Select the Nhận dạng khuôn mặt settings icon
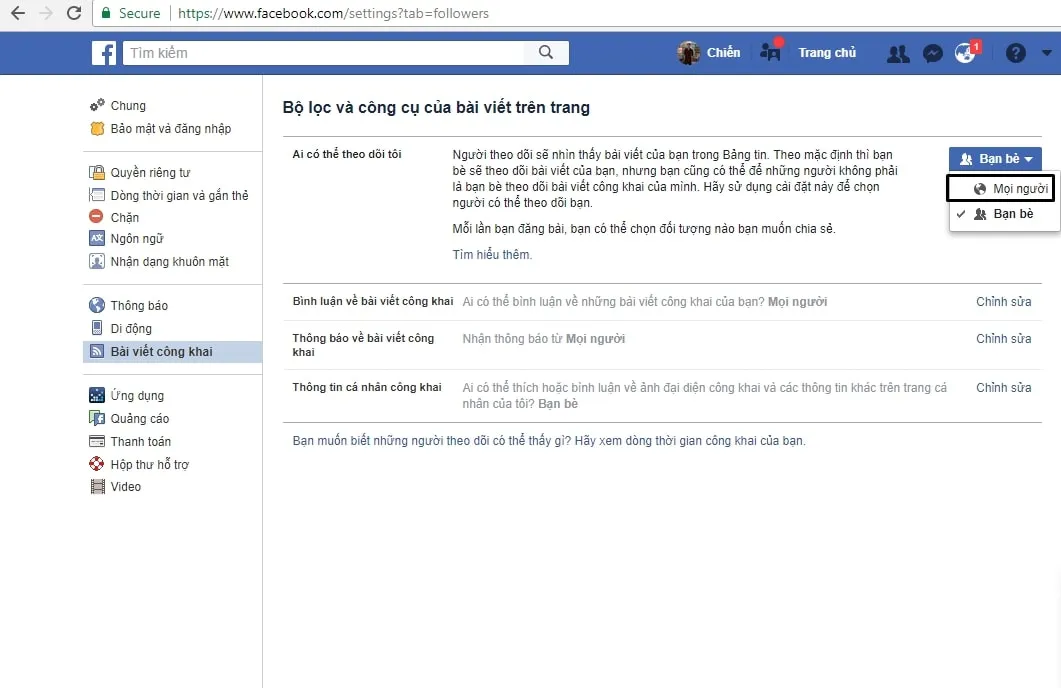Viewport: 1061px width, 688px height. 95,261
